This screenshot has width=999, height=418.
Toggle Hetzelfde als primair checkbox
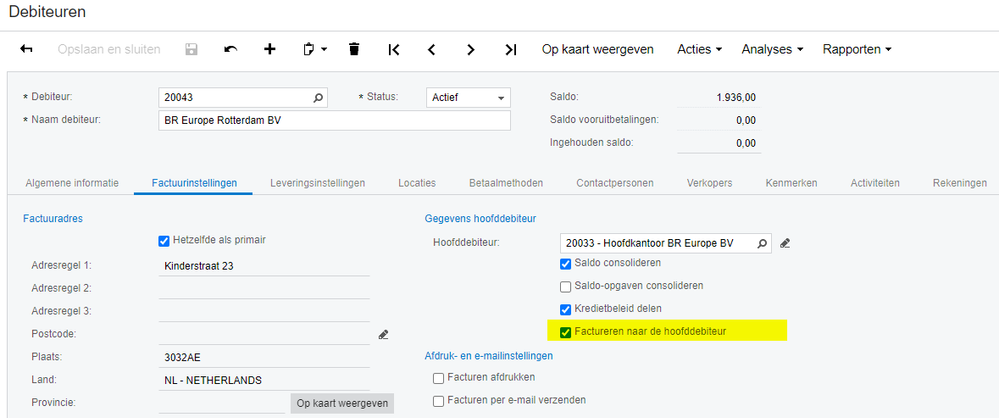click(164, 241)
